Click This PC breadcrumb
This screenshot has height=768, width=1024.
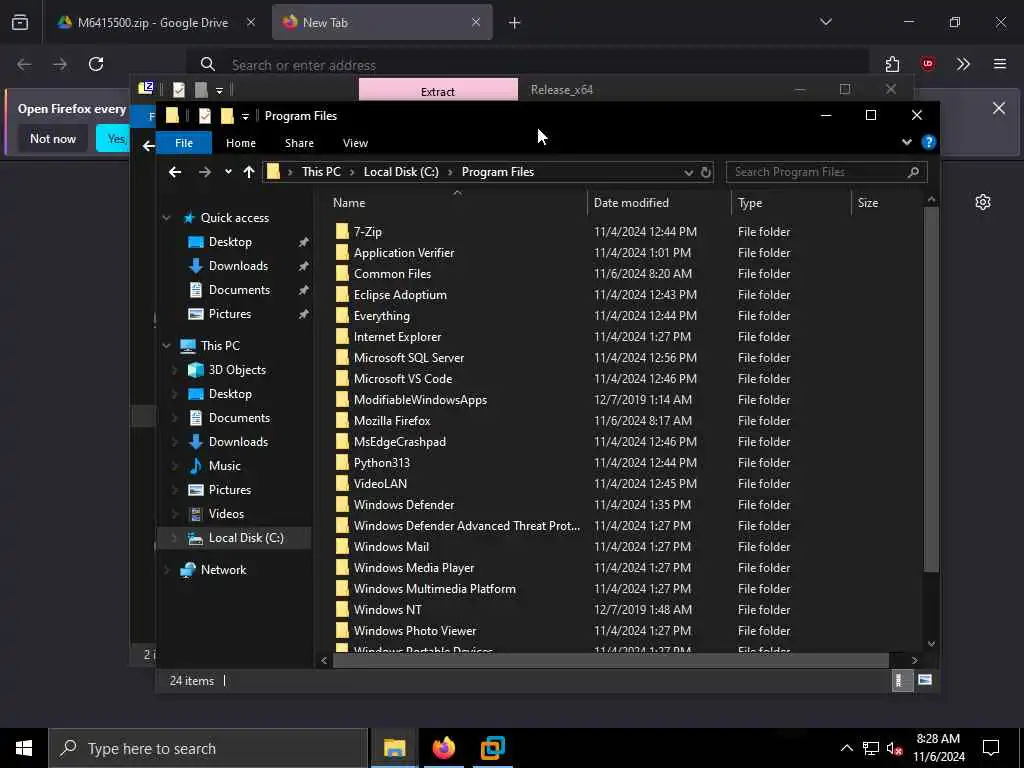coord(321,172)
